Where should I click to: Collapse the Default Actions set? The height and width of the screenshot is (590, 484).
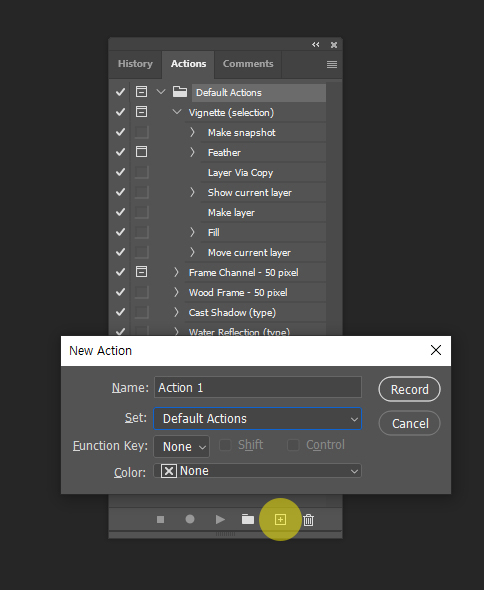pyautogui.click(x=161, y=91)
